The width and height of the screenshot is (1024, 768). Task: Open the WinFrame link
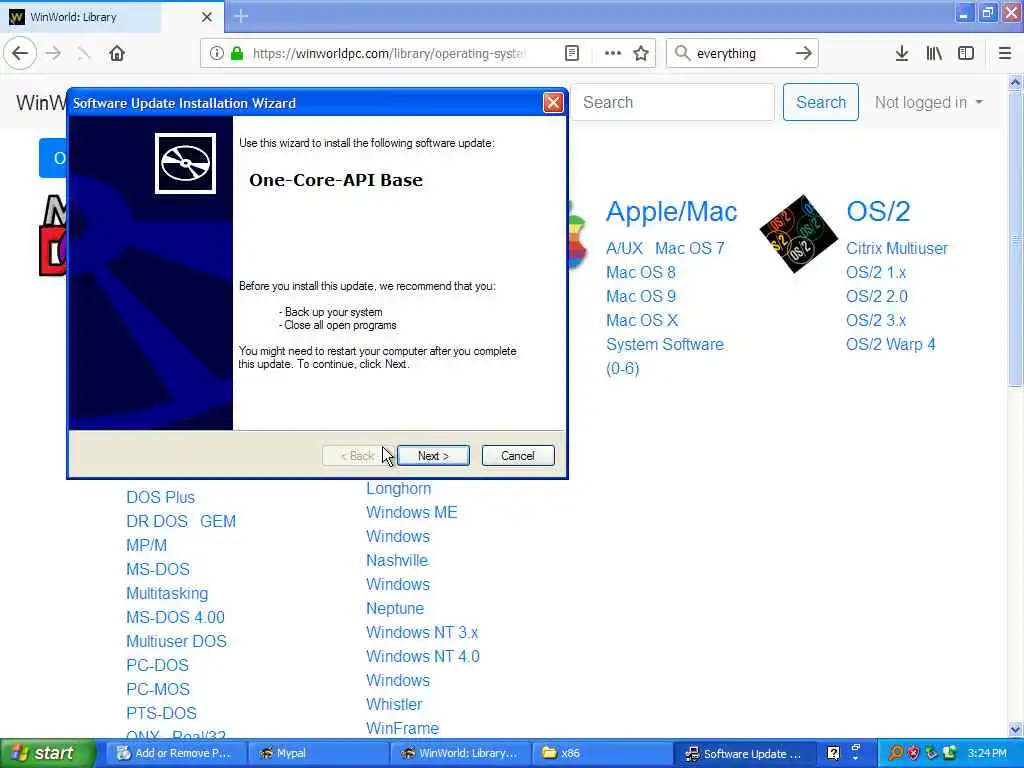[x=402, y=728]
